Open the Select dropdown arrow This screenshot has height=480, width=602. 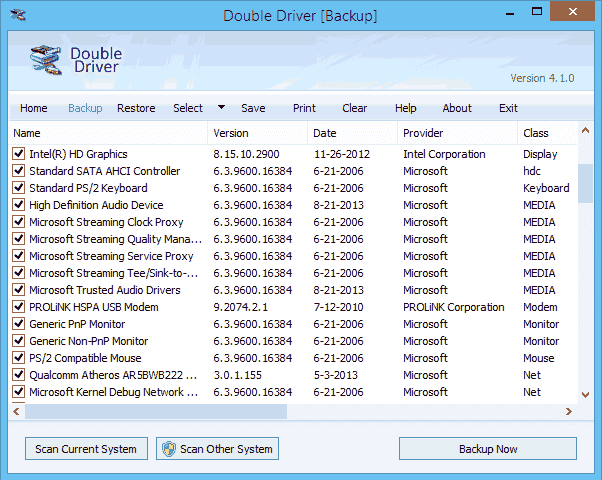pyautogui.click(x=222, y=107)
